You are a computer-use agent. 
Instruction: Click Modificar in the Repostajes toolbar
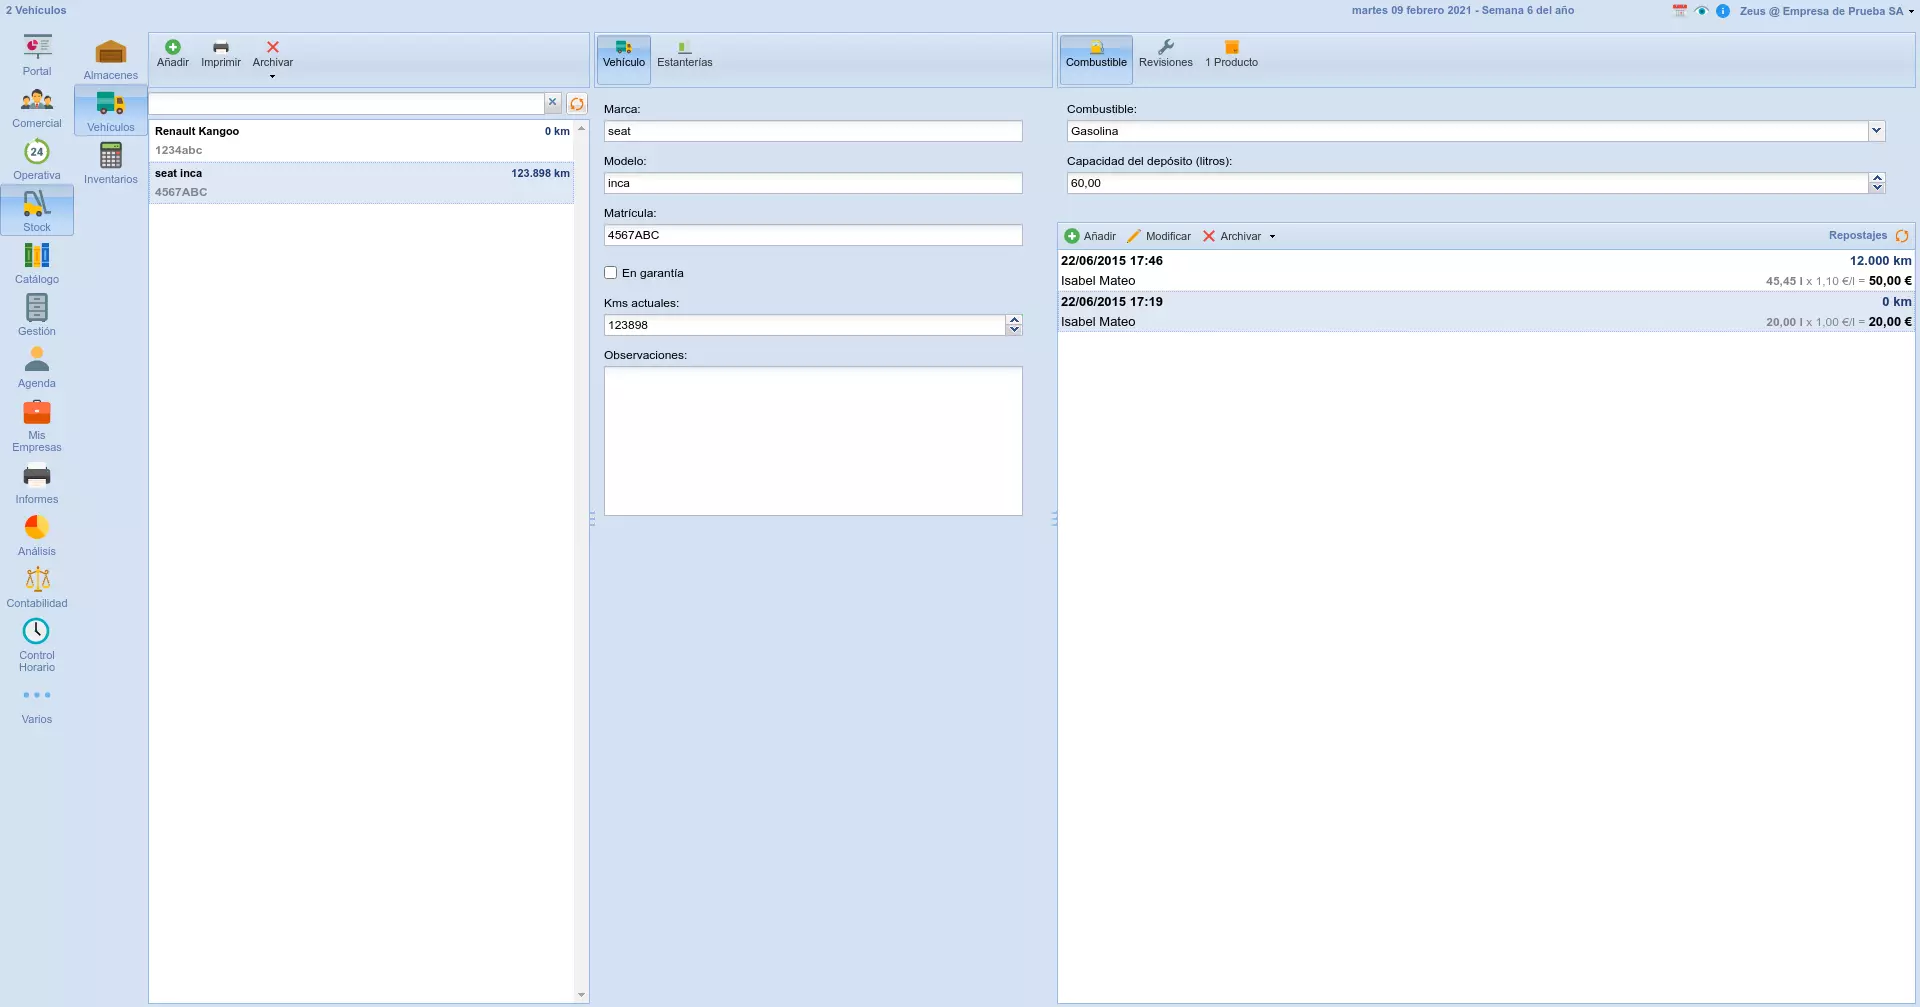[1158, 236]
